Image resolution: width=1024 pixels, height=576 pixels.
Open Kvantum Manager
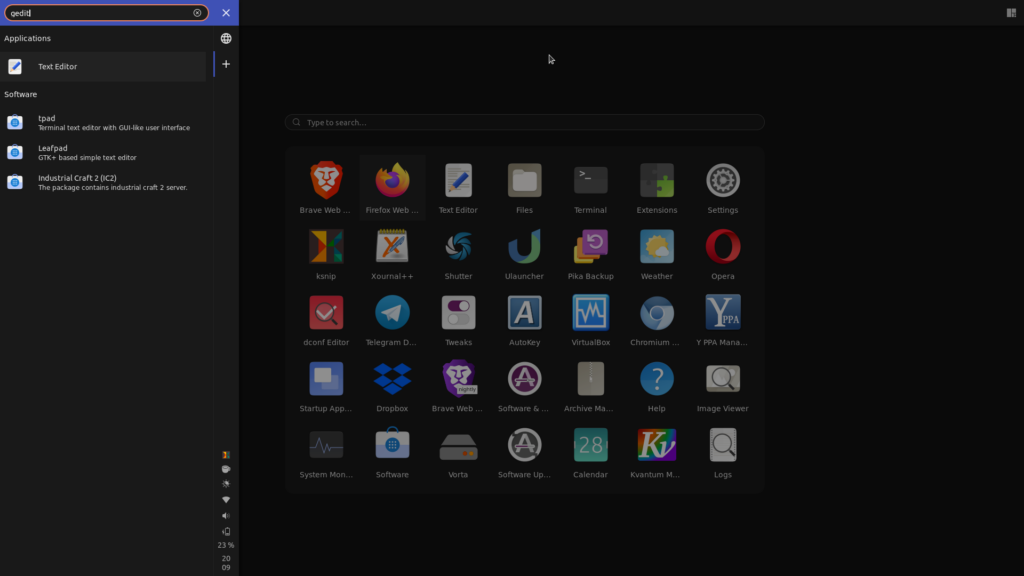[656, 445]
